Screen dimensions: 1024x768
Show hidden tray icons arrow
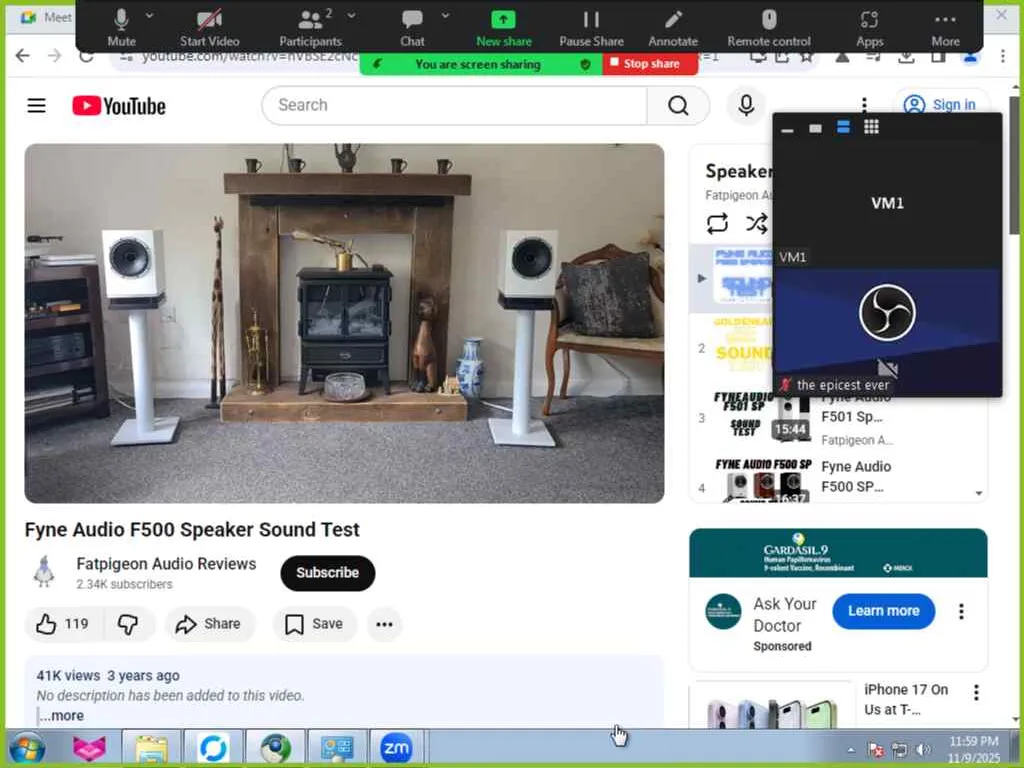tap(850, 750)
